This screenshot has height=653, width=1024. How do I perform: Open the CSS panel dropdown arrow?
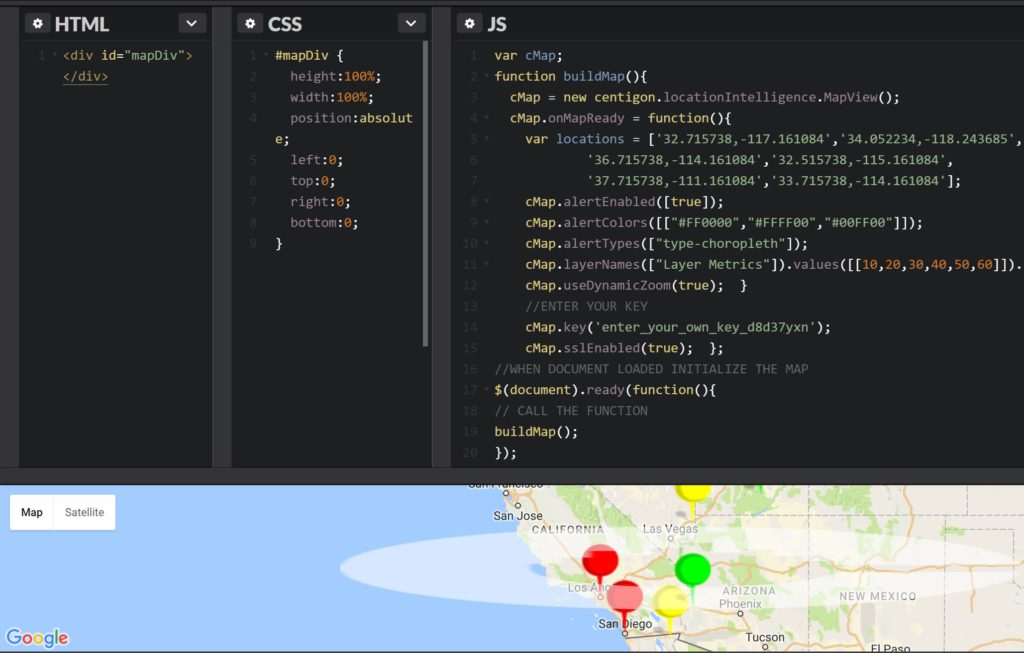409,22
